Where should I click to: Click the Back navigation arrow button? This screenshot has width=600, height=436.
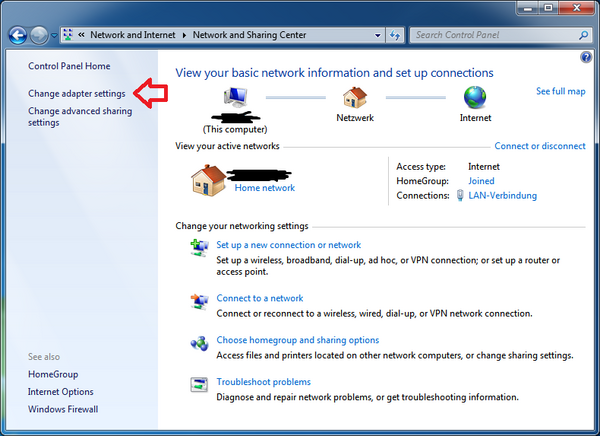(x=18, y=36)
